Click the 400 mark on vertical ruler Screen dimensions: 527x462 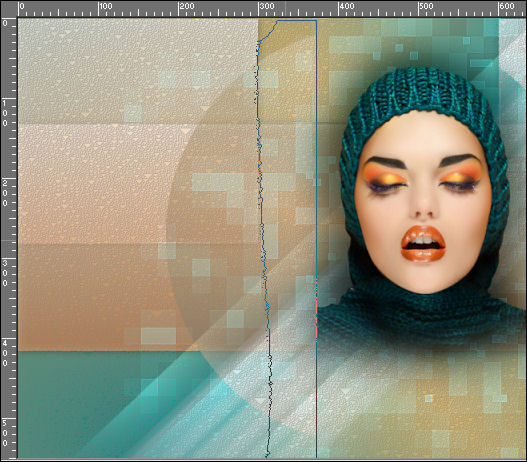5,353
